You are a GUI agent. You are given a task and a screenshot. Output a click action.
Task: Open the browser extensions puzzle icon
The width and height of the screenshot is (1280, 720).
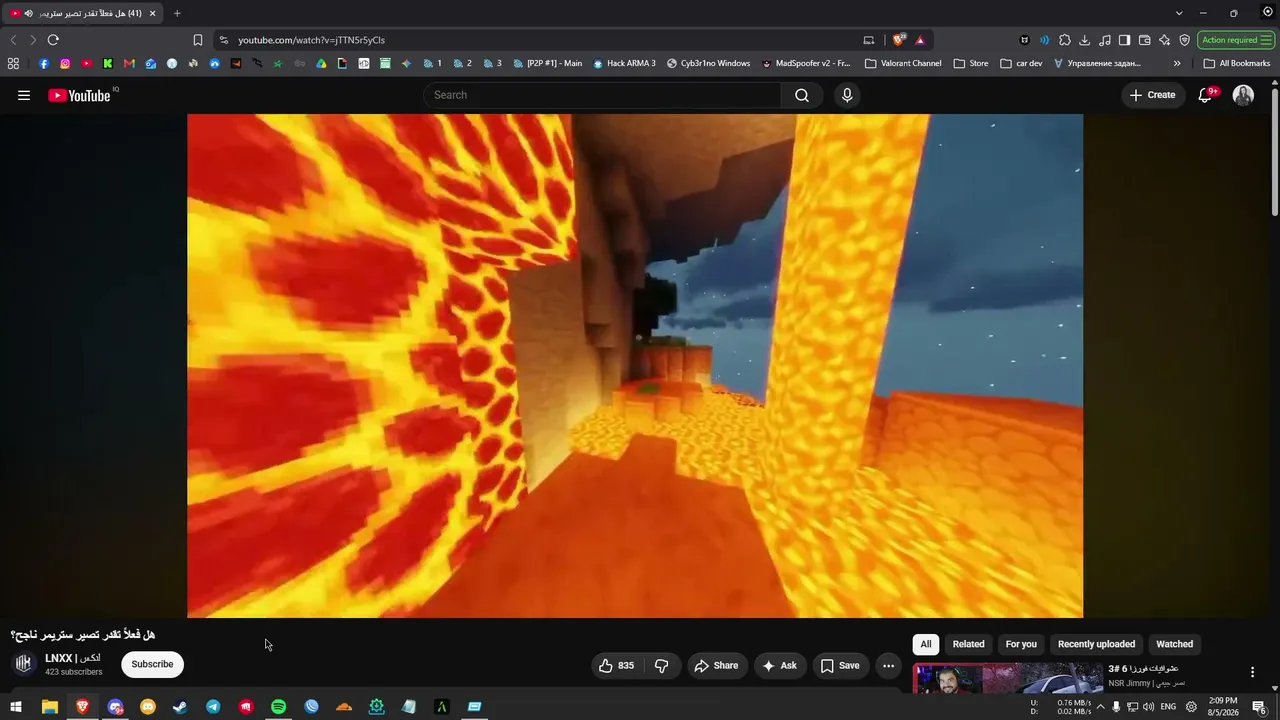[1064, 40]
